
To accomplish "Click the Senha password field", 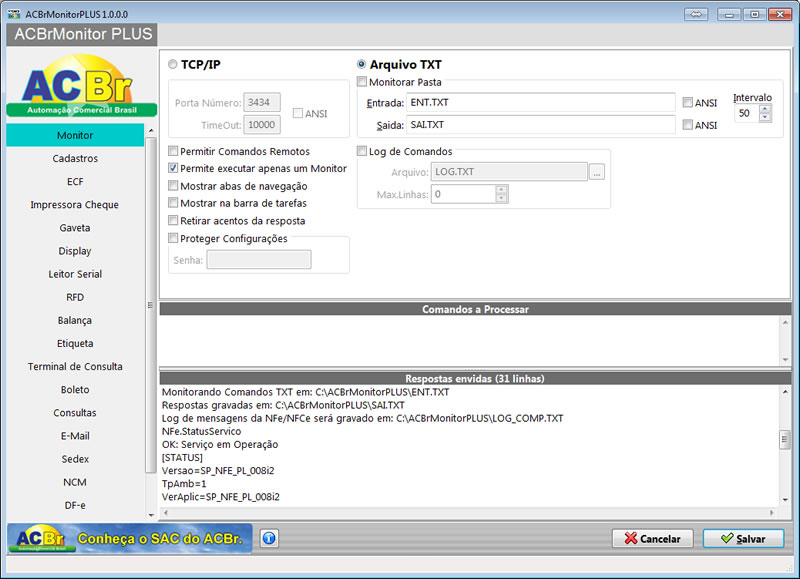I will 259,260.
